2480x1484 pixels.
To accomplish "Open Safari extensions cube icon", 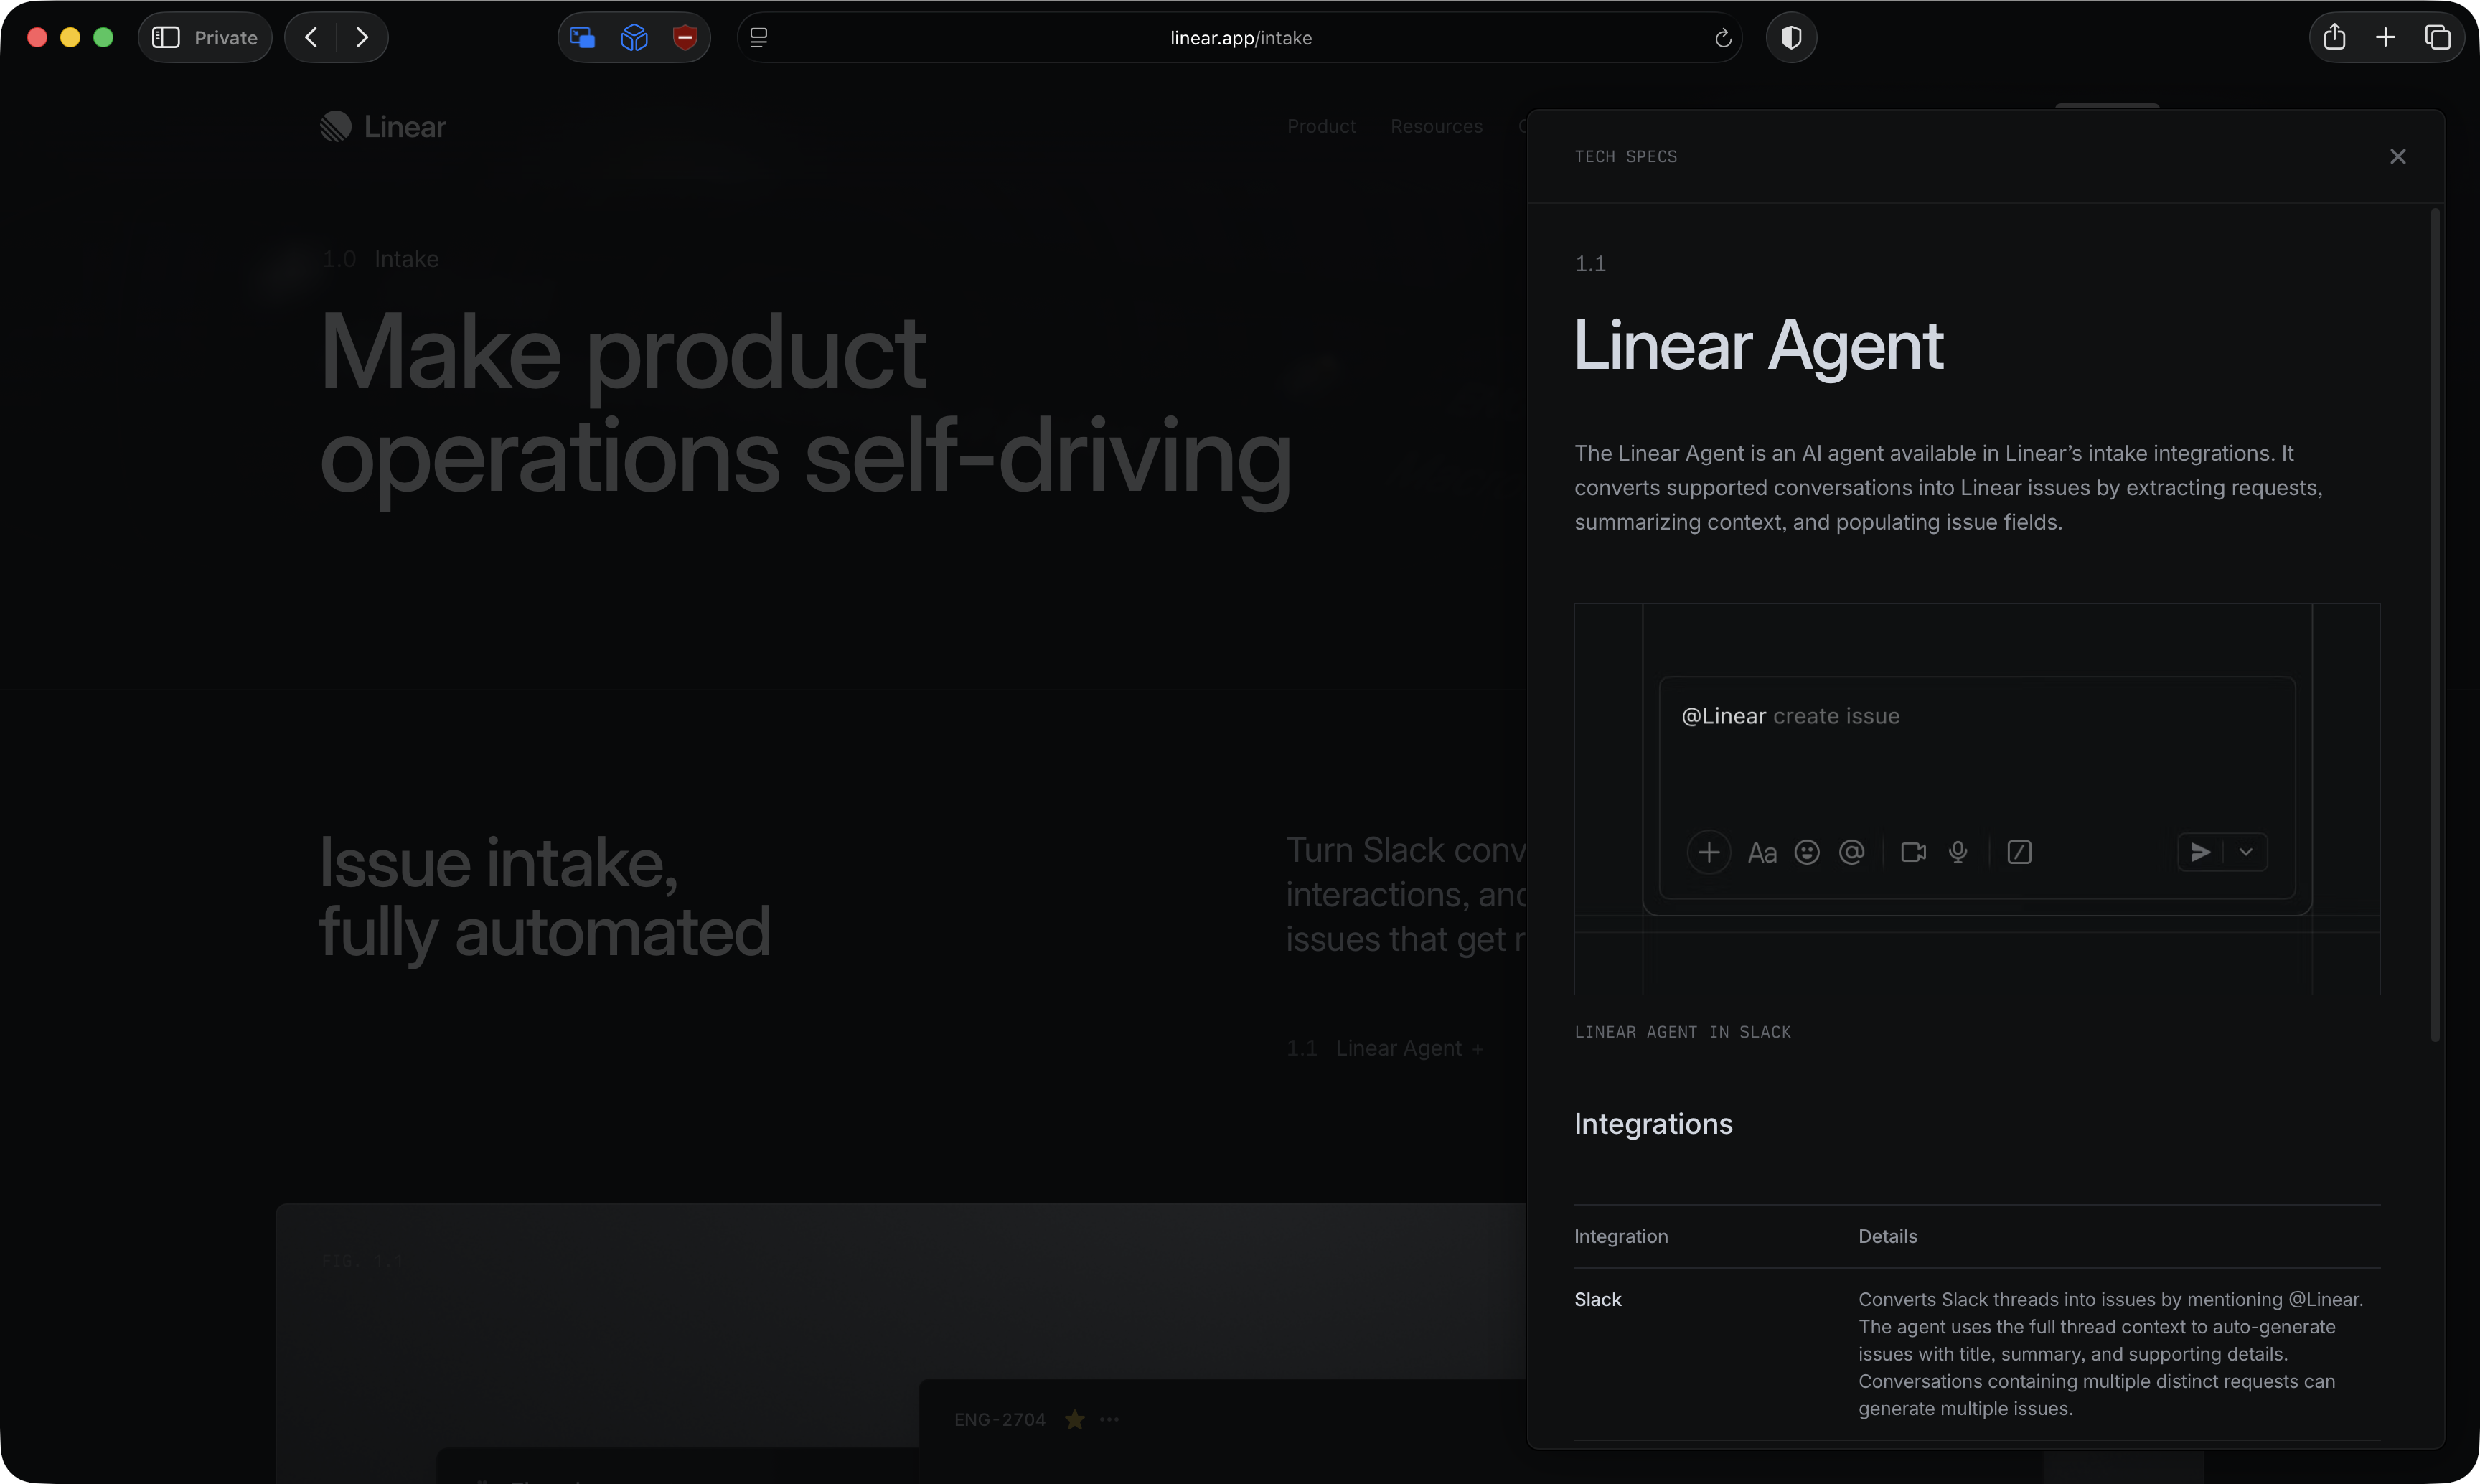I will pos(634,37).
